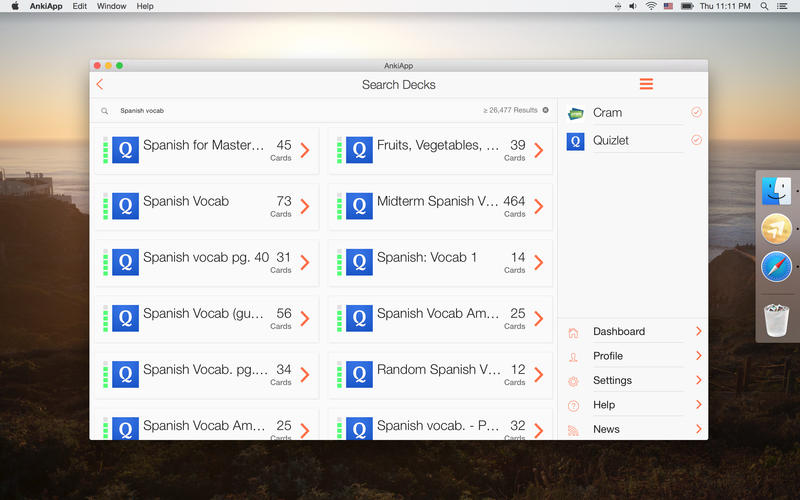
Task: Open the Edit menu
Action: click(79, 6)
